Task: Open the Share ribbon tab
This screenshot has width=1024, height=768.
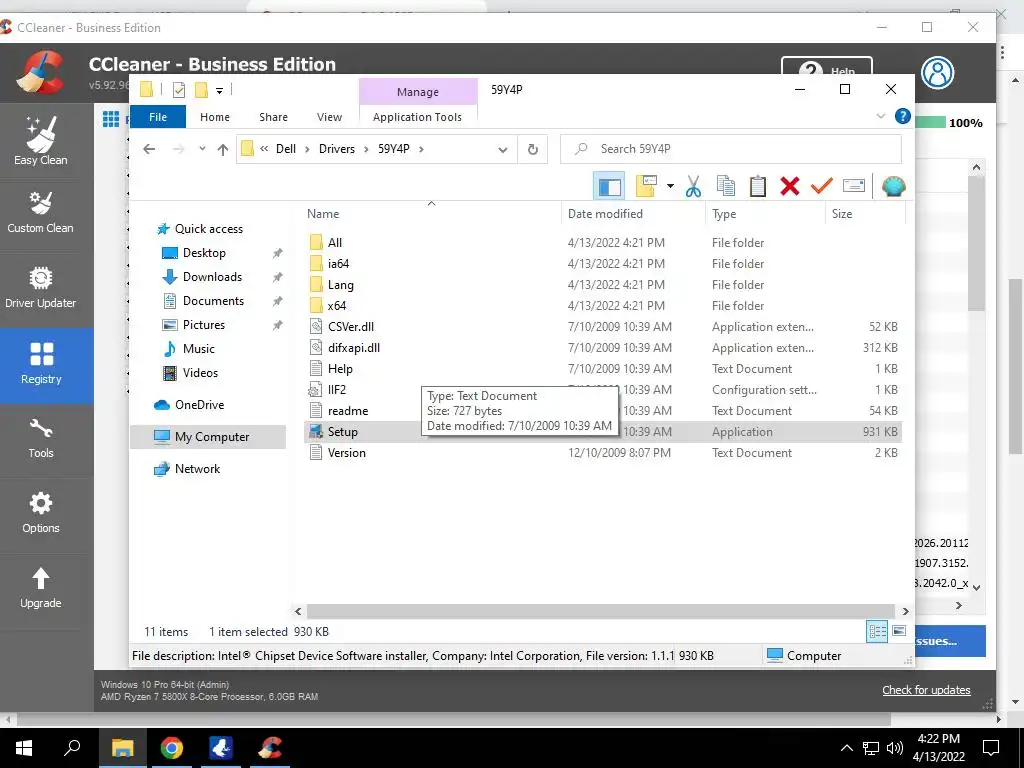Action: [273, 117]
